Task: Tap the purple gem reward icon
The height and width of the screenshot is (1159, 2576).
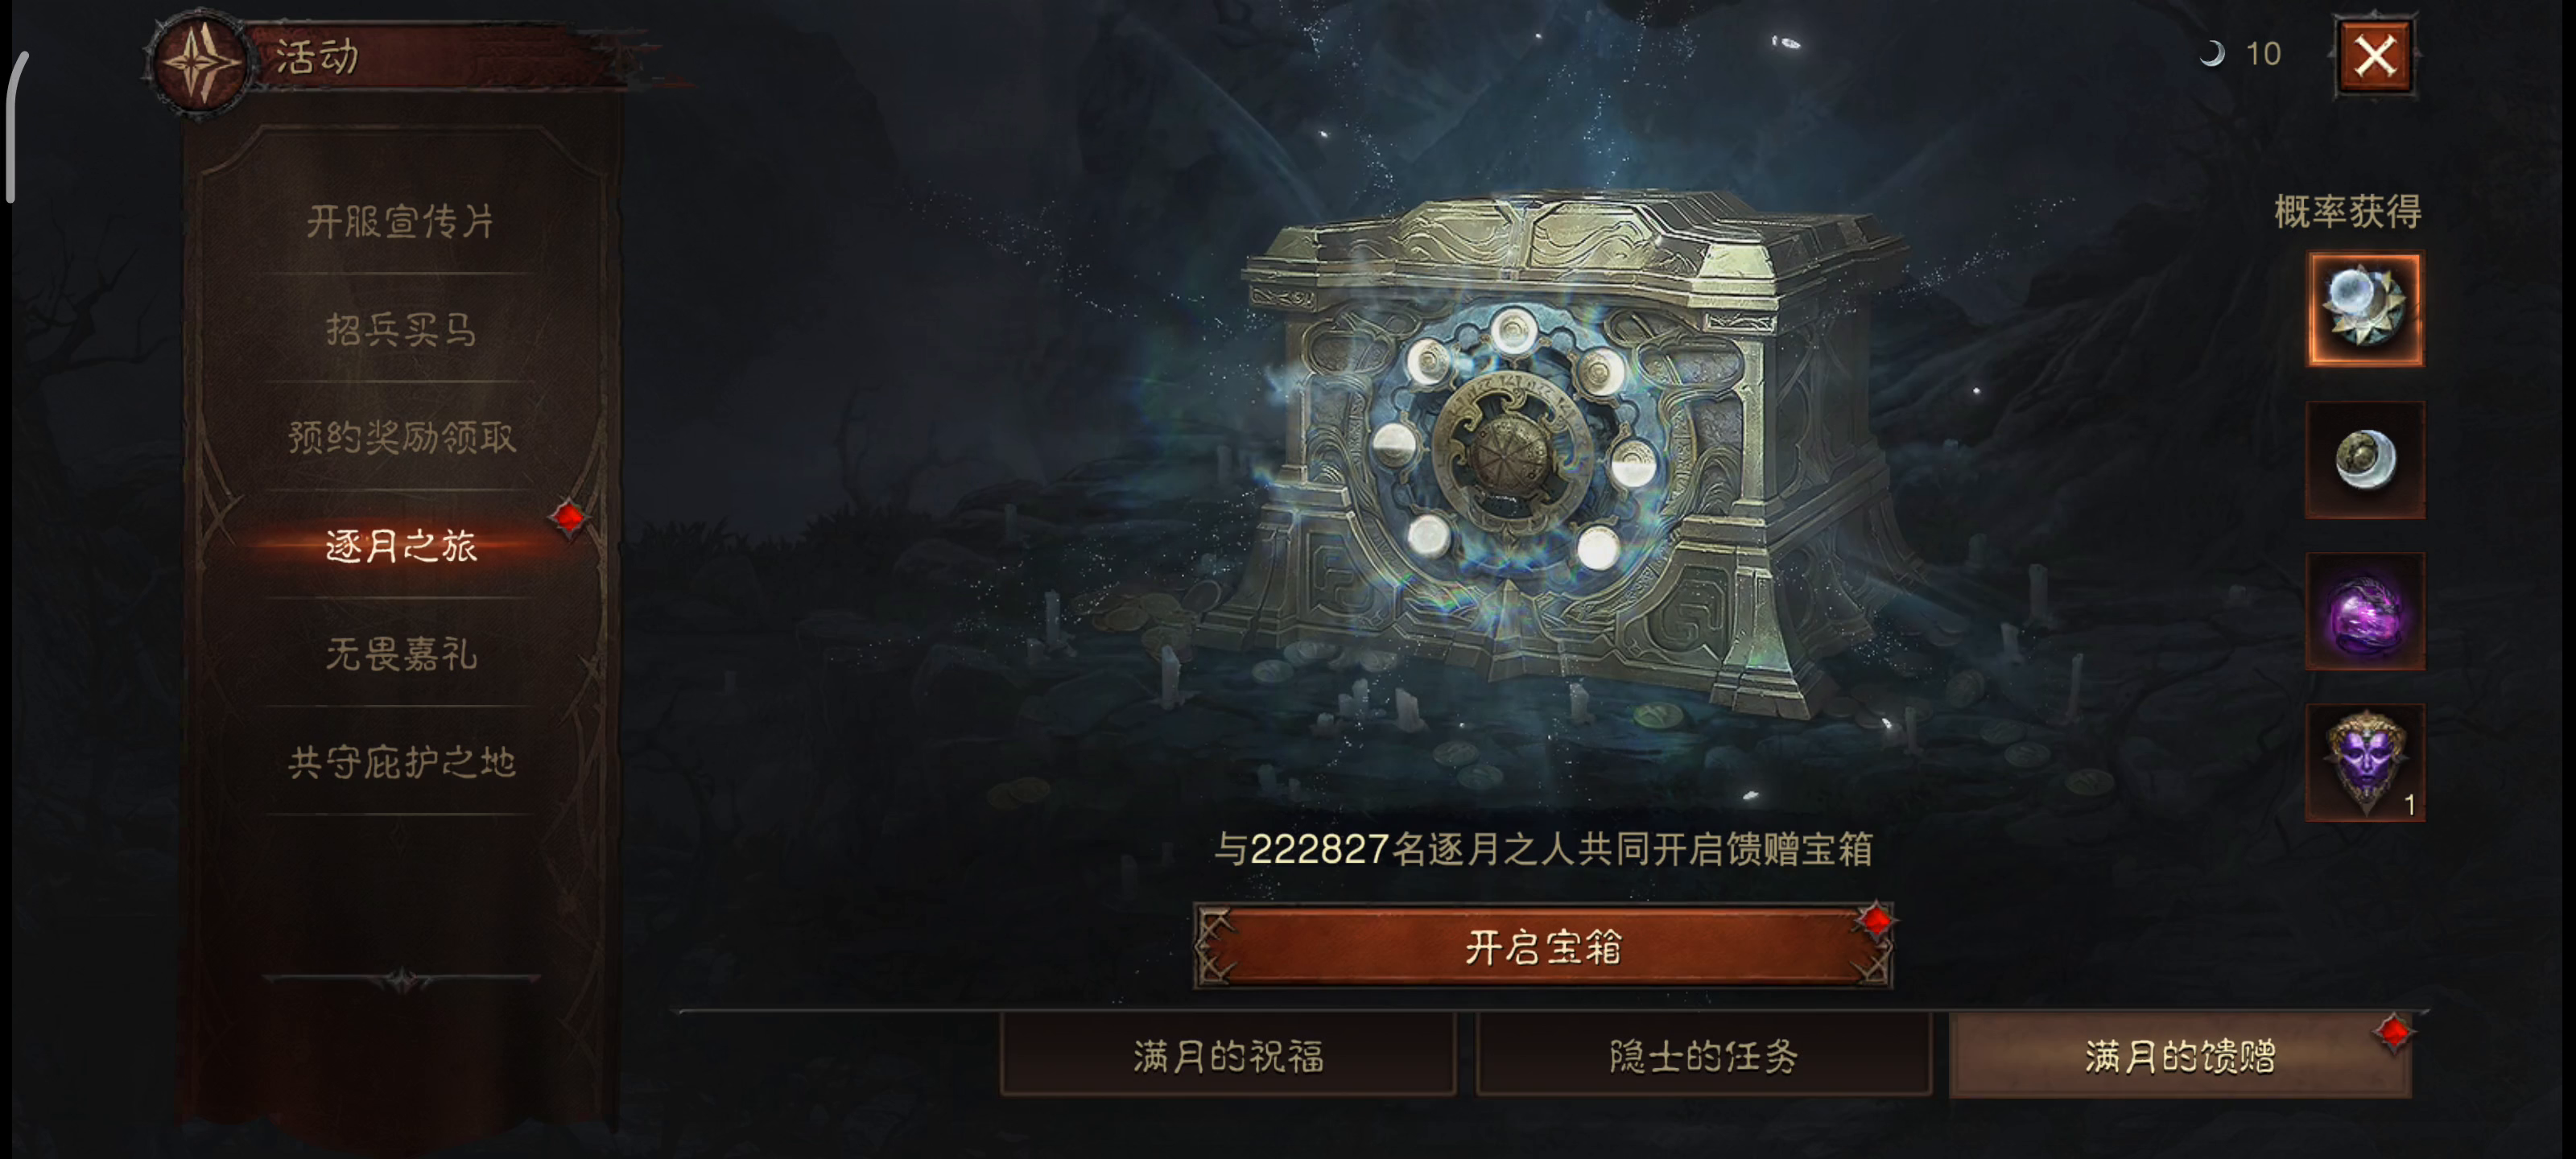Action: click(2365, 611)
